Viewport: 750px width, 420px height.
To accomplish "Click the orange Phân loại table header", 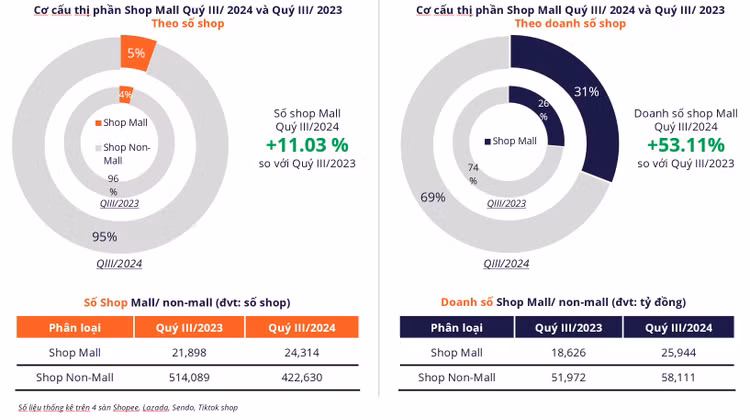I will click(x=77, y=328).
